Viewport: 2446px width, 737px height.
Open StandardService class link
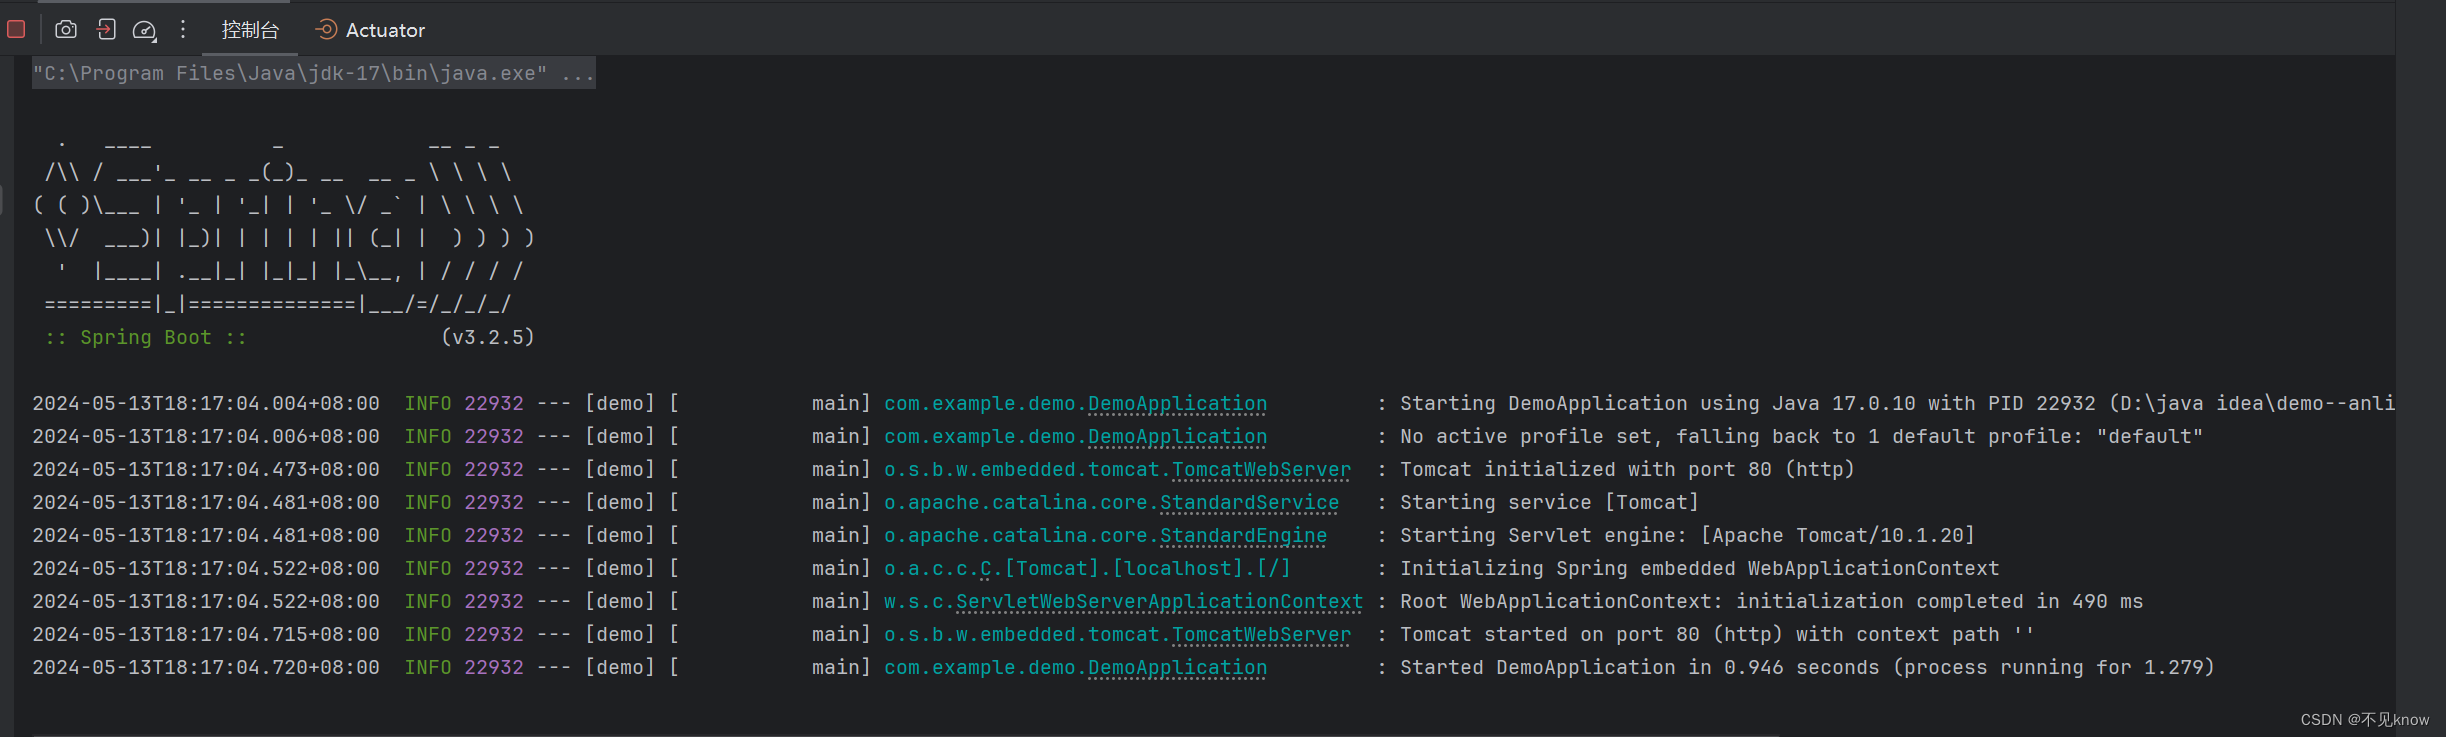click(x=1249, y=502)
